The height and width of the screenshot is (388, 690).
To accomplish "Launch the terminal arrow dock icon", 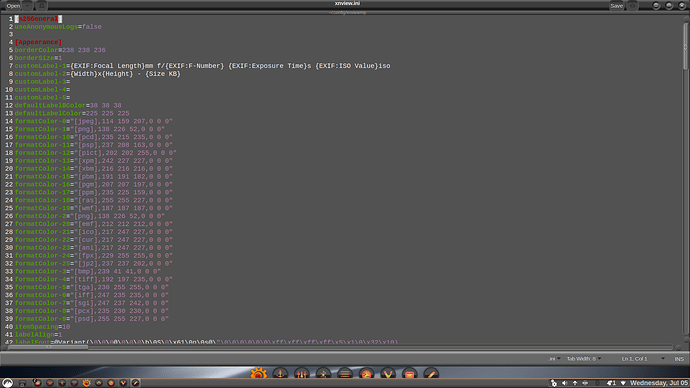I will tap(366, 374).
